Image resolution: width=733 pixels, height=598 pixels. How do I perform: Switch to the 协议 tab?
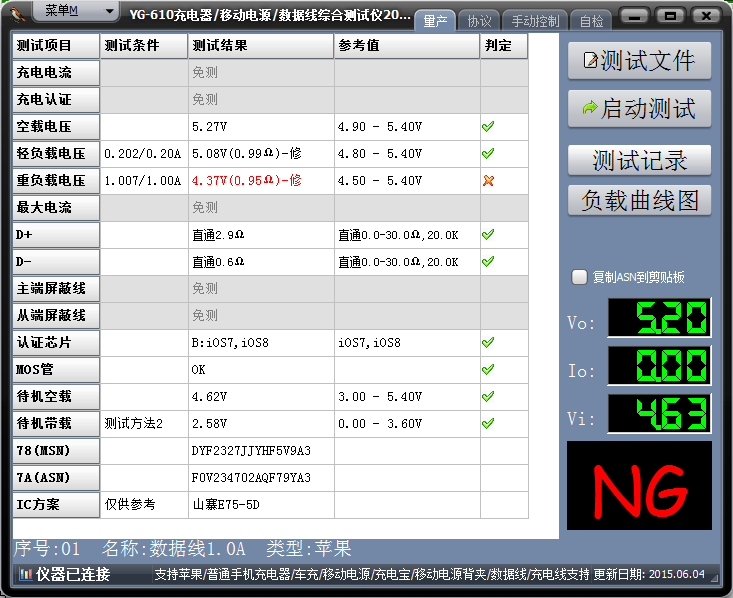pos(479,21)
